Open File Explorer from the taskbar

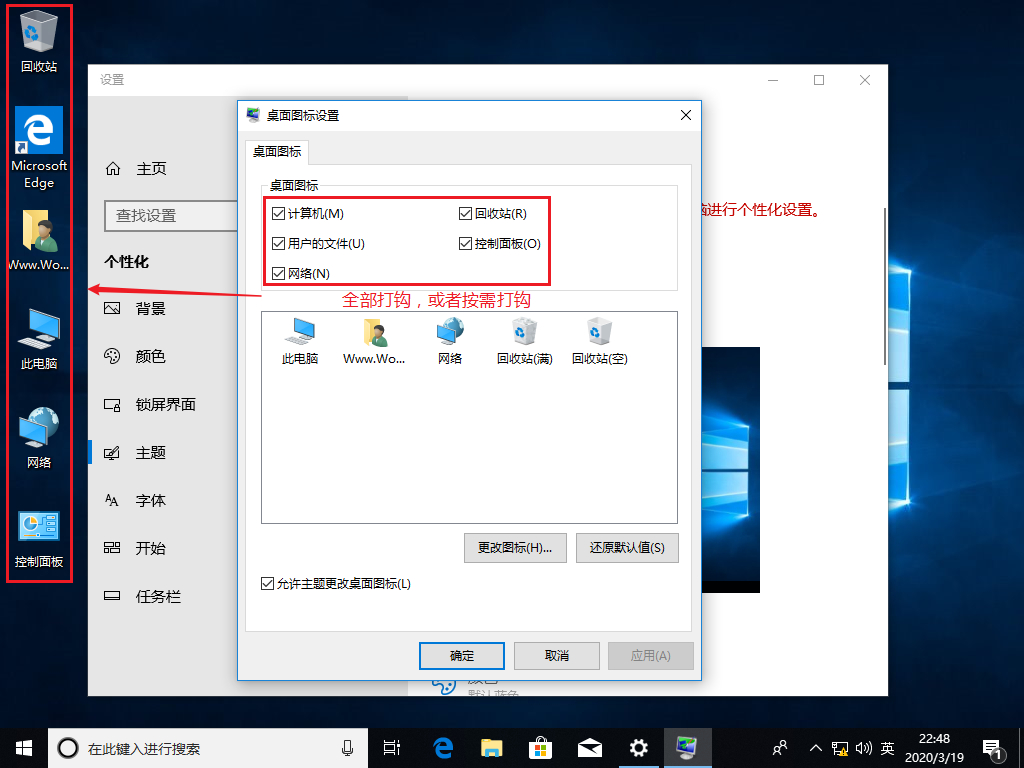click(491, 747)
